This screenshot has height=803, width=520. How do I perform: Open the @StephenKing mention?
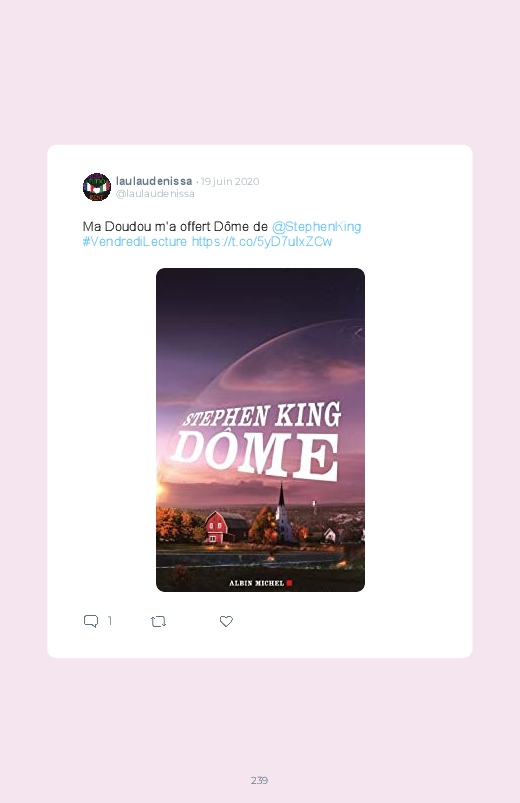[316, 226]
